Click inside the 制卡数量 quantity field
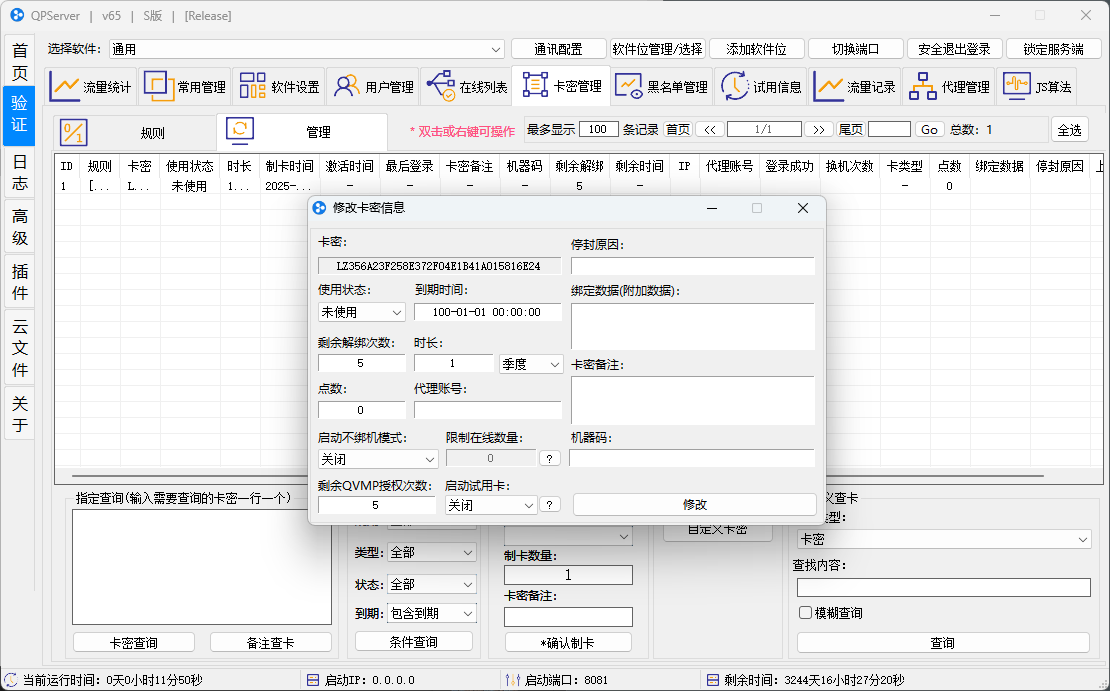The height and width of the screenshot is (691, 1110). (x=568, y=574)
